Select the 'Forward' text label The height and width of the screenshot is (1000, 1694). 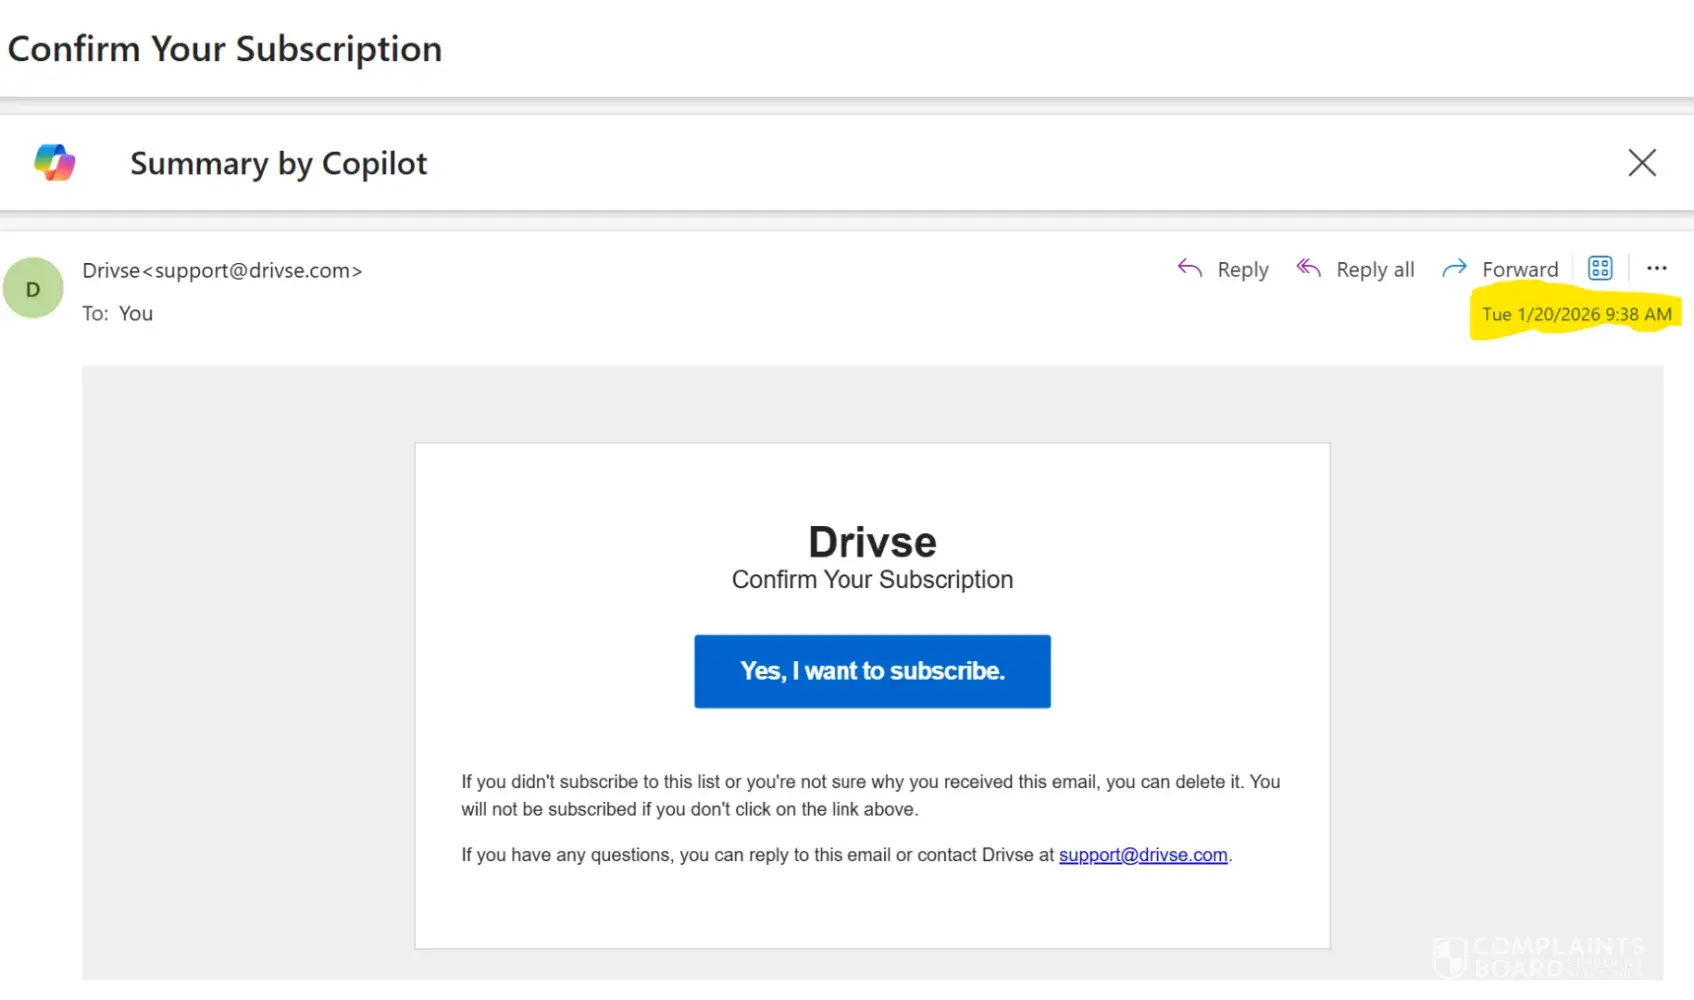click(x=1520, y=270)
